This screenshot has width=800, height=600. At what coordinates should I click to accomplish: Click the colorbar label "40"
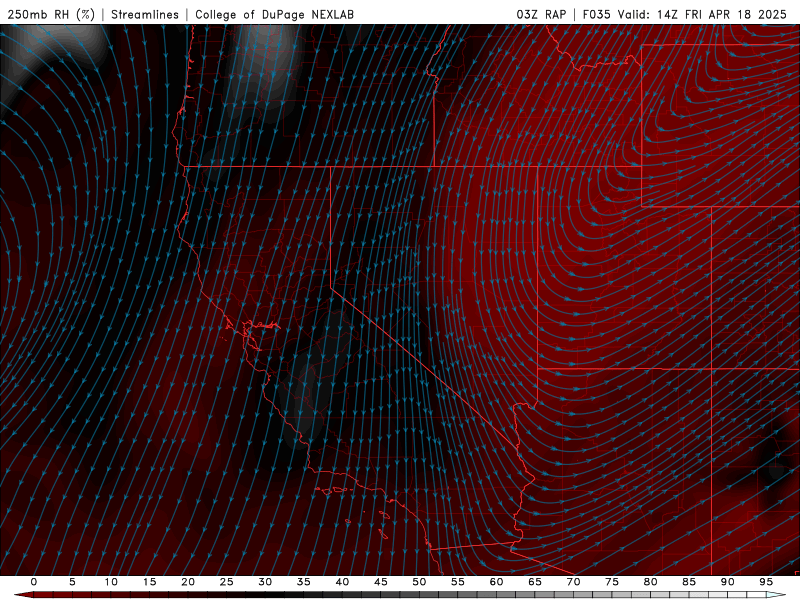(x=342, y=582)
